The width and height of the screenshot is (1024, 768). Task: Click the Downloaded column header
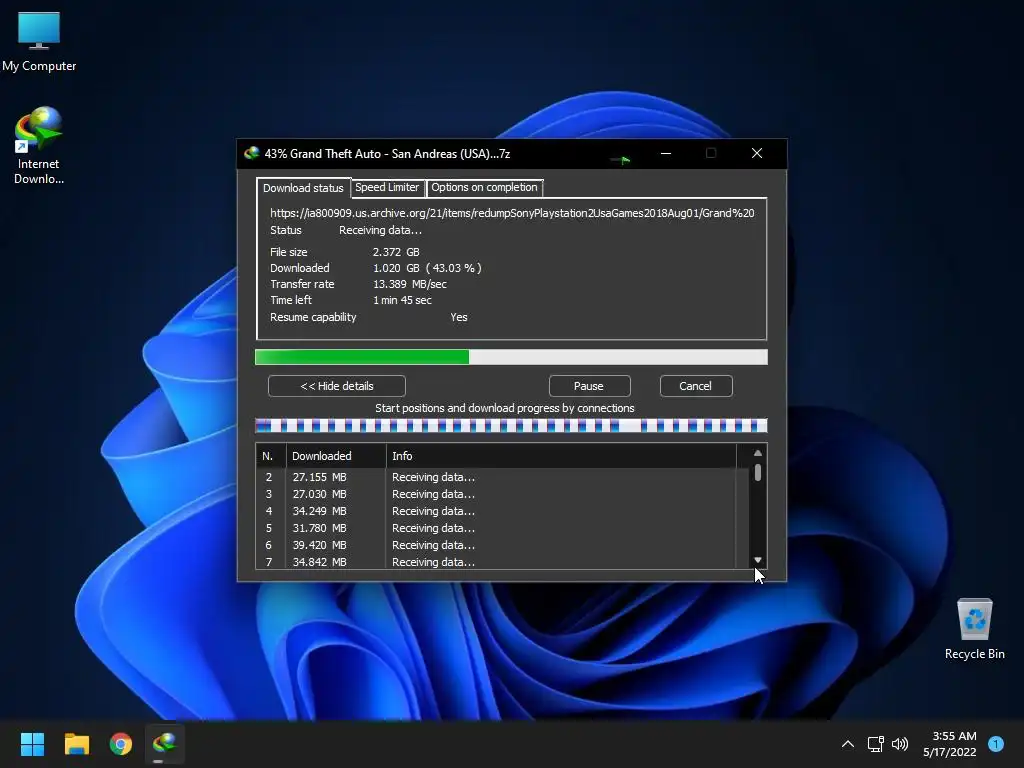[336, 456]
